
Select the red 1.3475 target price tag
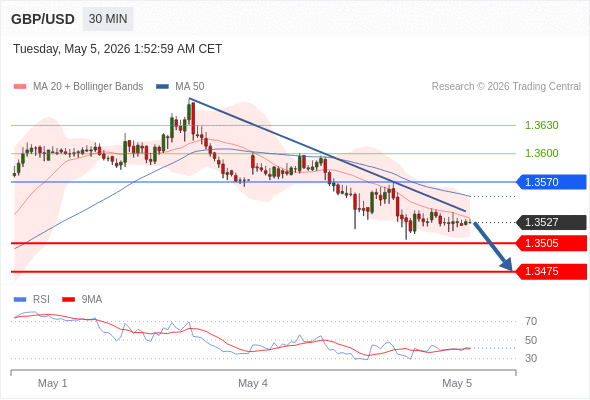point(551,271)
